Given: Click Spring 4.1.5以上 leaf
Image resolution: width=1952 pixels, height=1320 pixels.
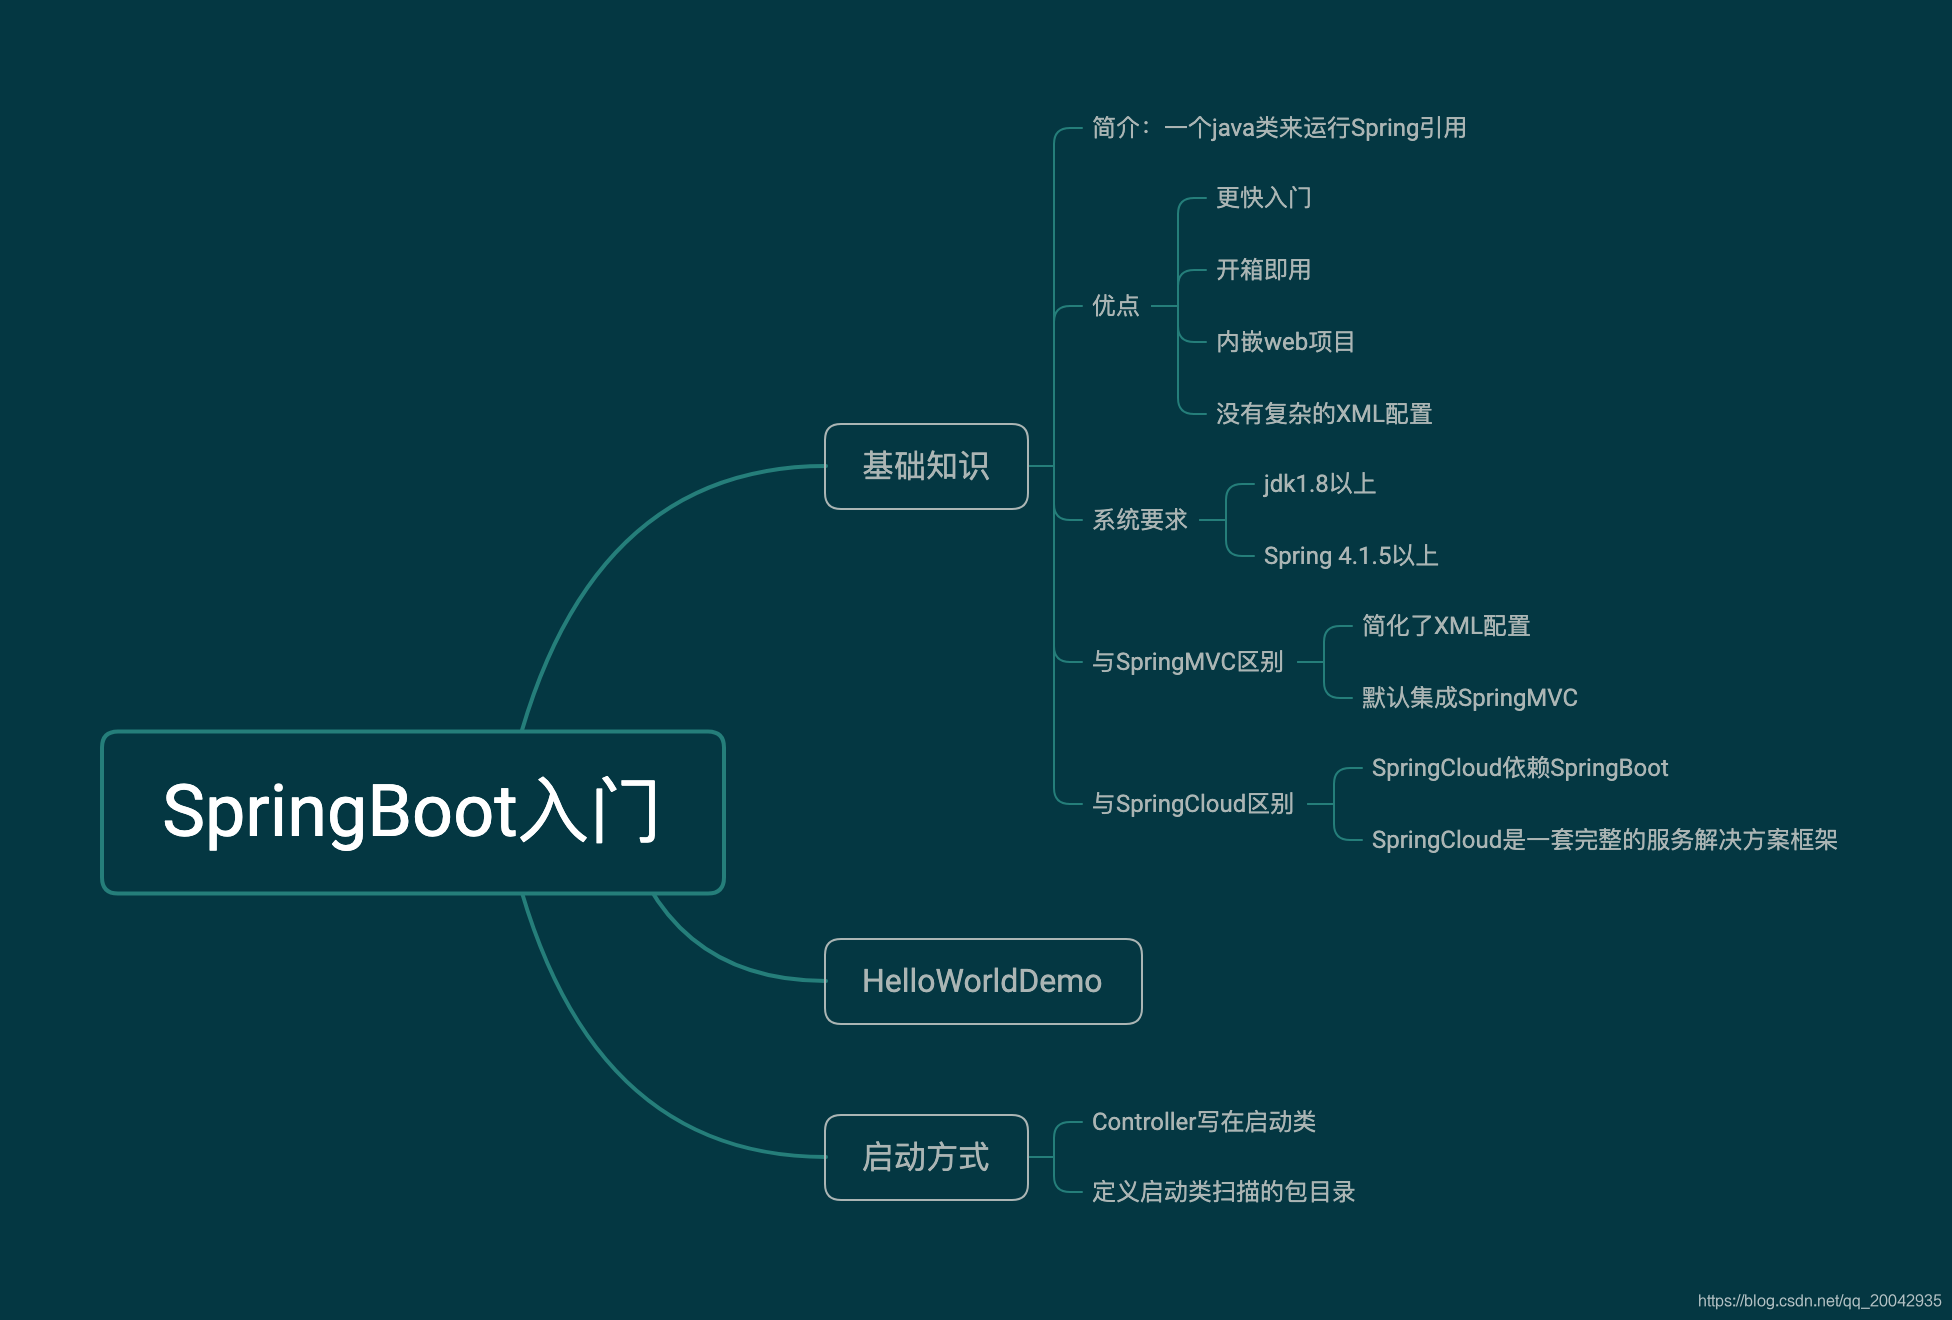Looking at the screenshot, I should [x=1351, y=556].
